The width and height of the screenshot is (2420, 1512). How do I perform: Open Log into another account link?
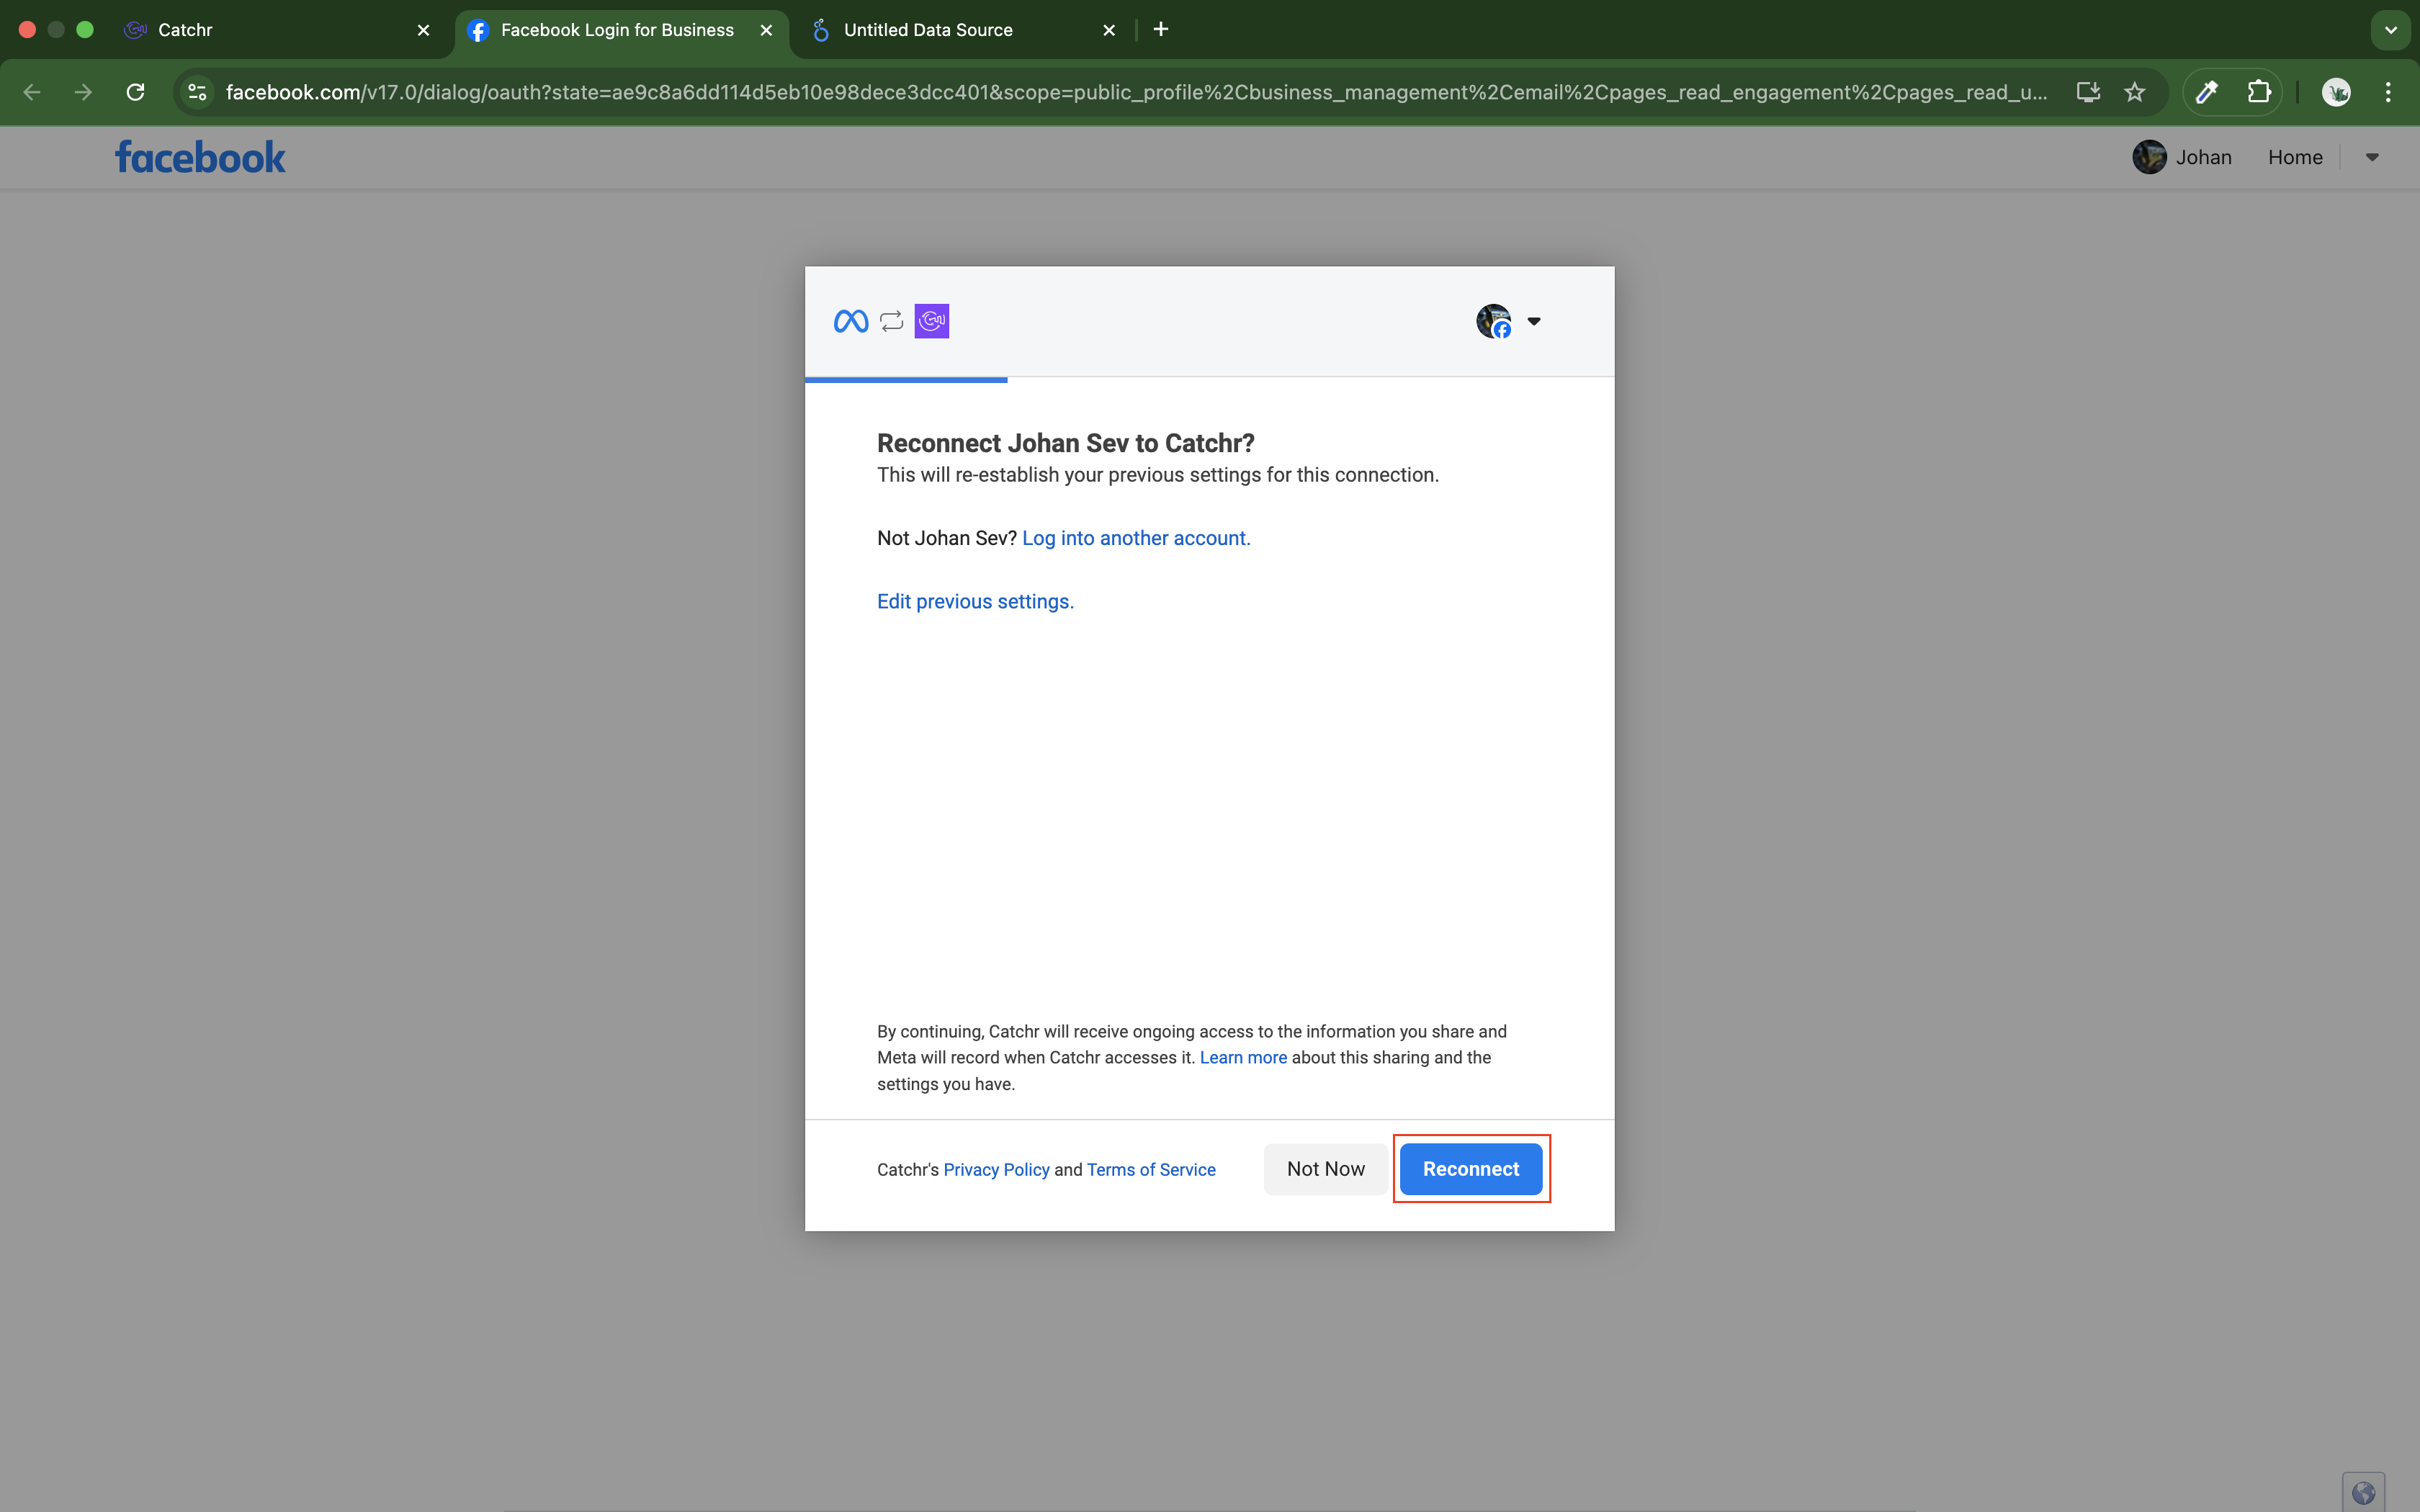(x=1136, y=538)
